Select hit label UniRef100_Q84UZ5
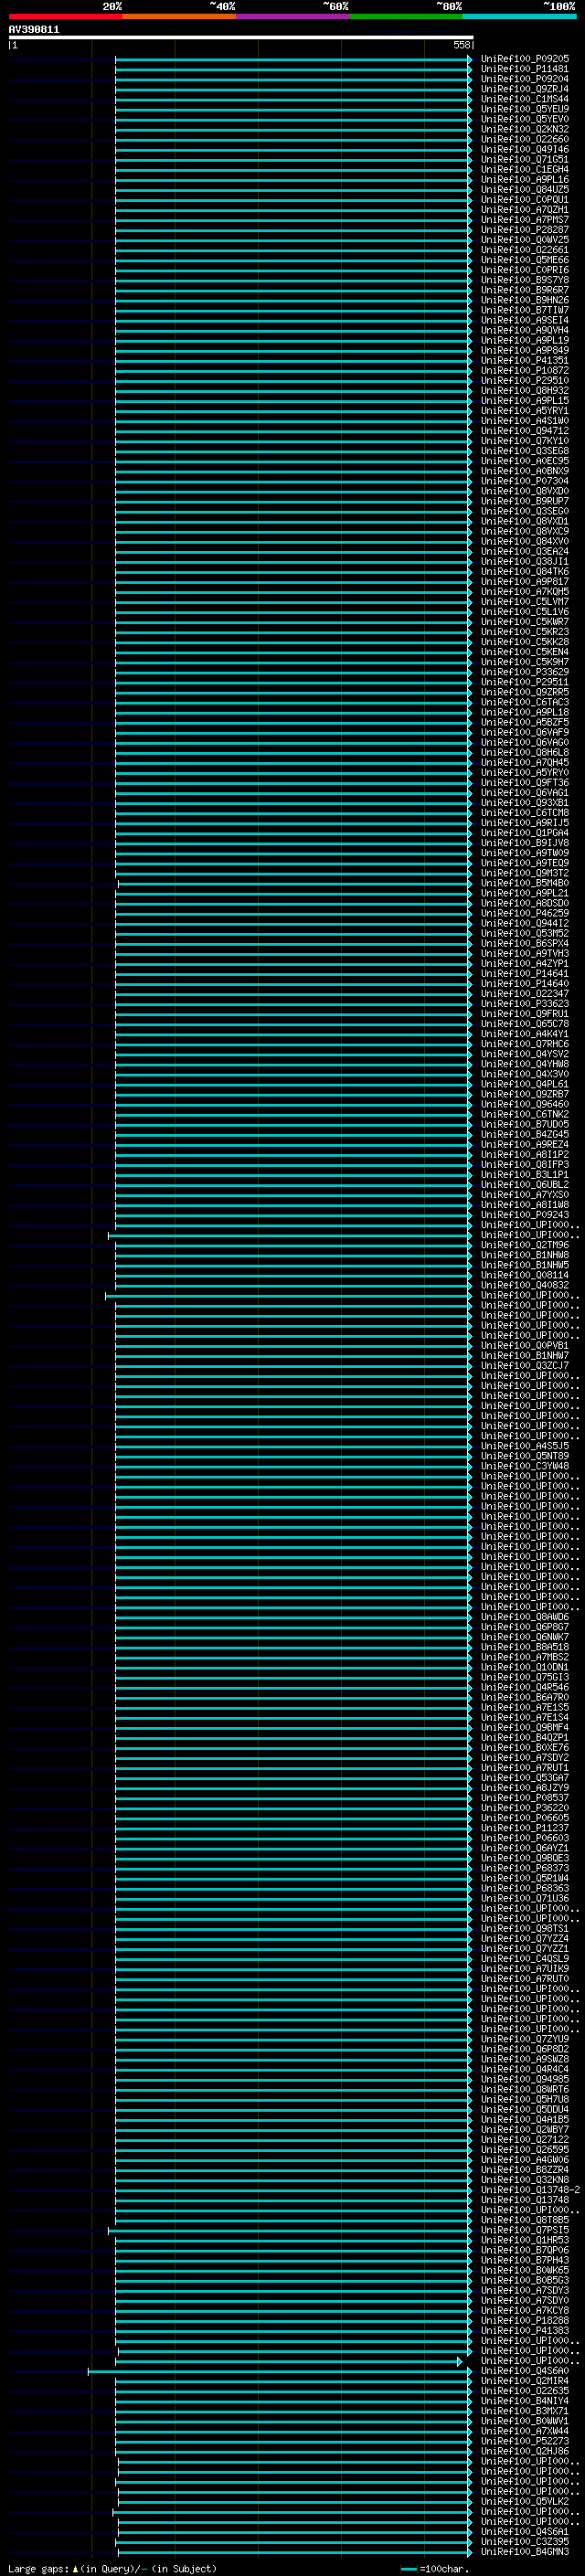The height and width of the screenshot is (2576, 585). pos(524,189)
